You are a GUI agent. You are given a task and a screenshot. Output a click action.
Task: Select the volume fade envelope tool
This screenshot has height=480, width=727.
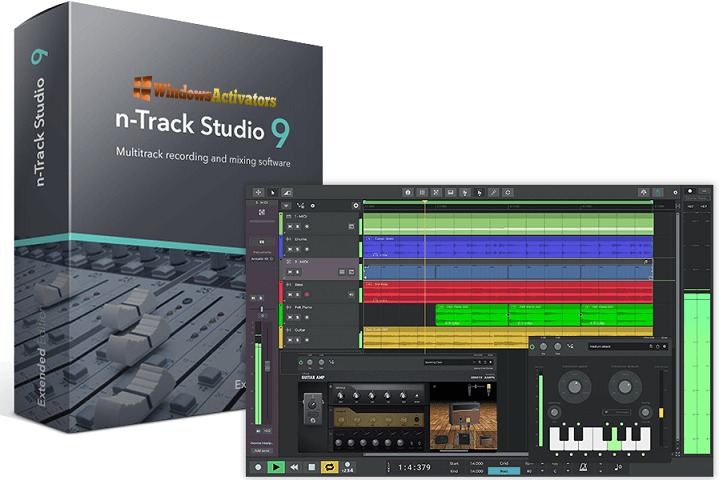click(287, 192)
